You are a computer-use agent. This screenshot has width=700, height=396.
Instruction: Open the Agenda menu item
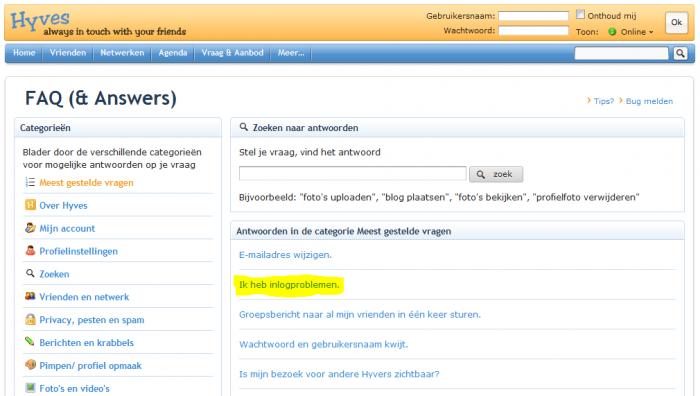[x=173, y=53]
